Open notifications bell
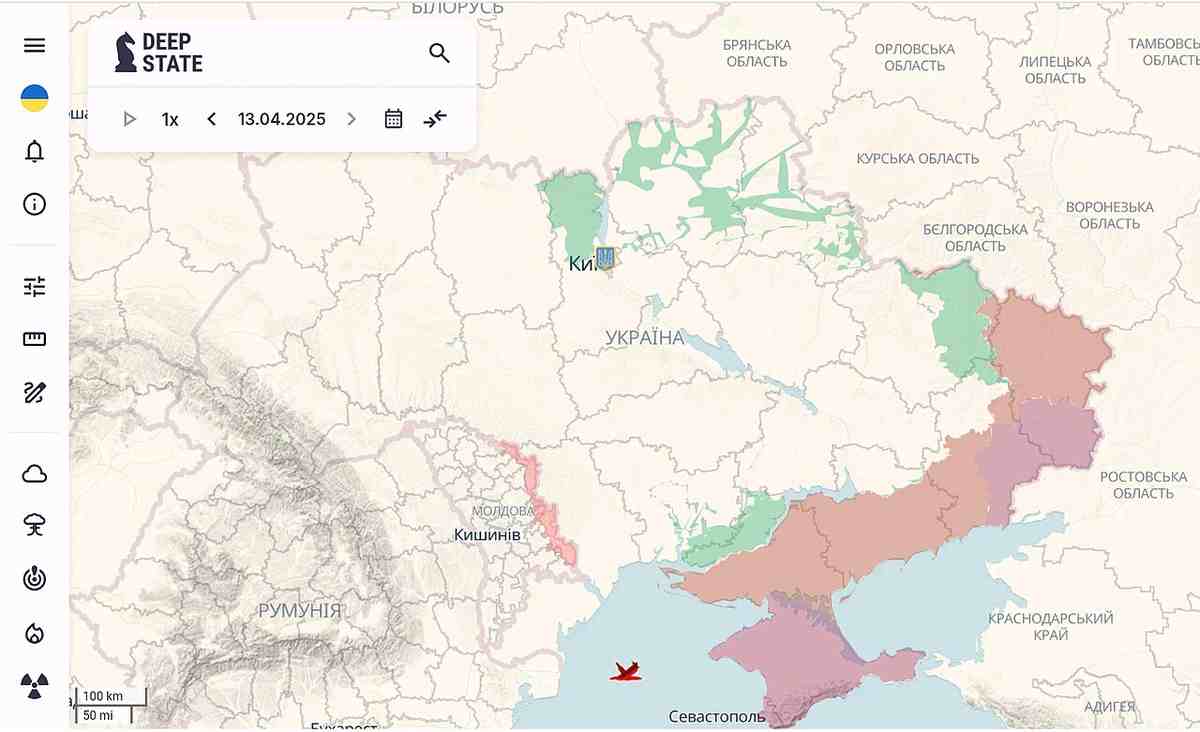The height and width of the screenshot is (732, 1200). pyautogui.click(x=35, y=151)
